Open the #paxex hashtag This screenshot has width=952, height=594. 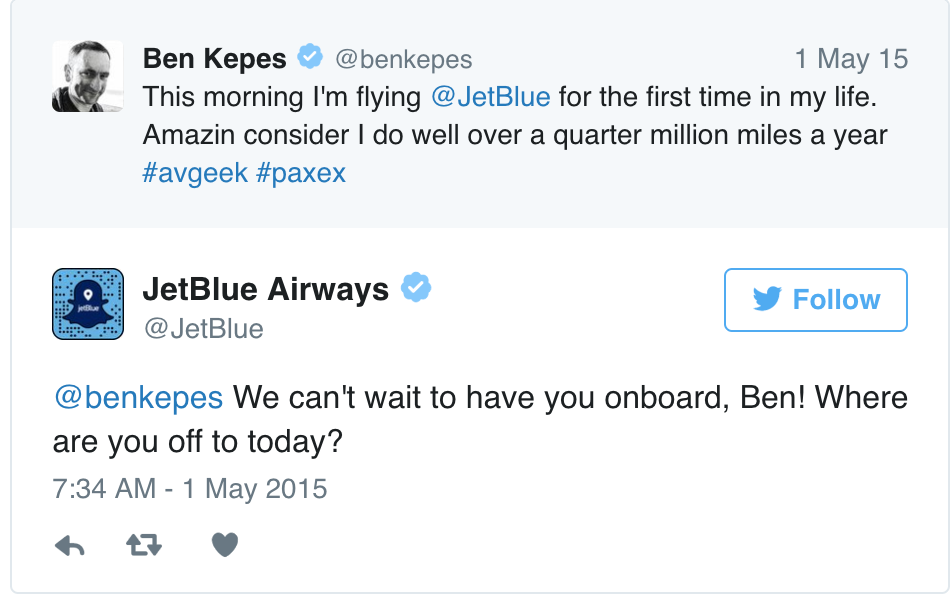[x=301, y=174]
